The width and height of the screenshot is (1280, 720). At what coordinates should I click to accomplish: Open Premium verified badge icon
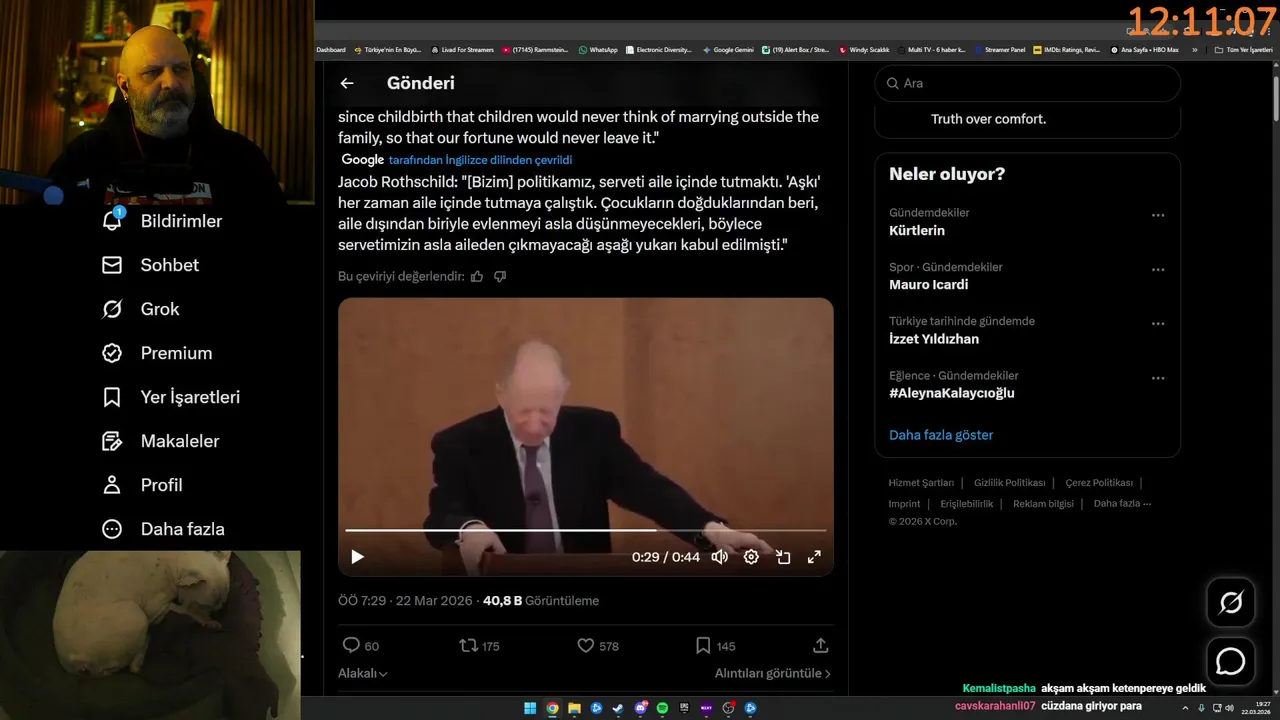[x=112, y=353]
